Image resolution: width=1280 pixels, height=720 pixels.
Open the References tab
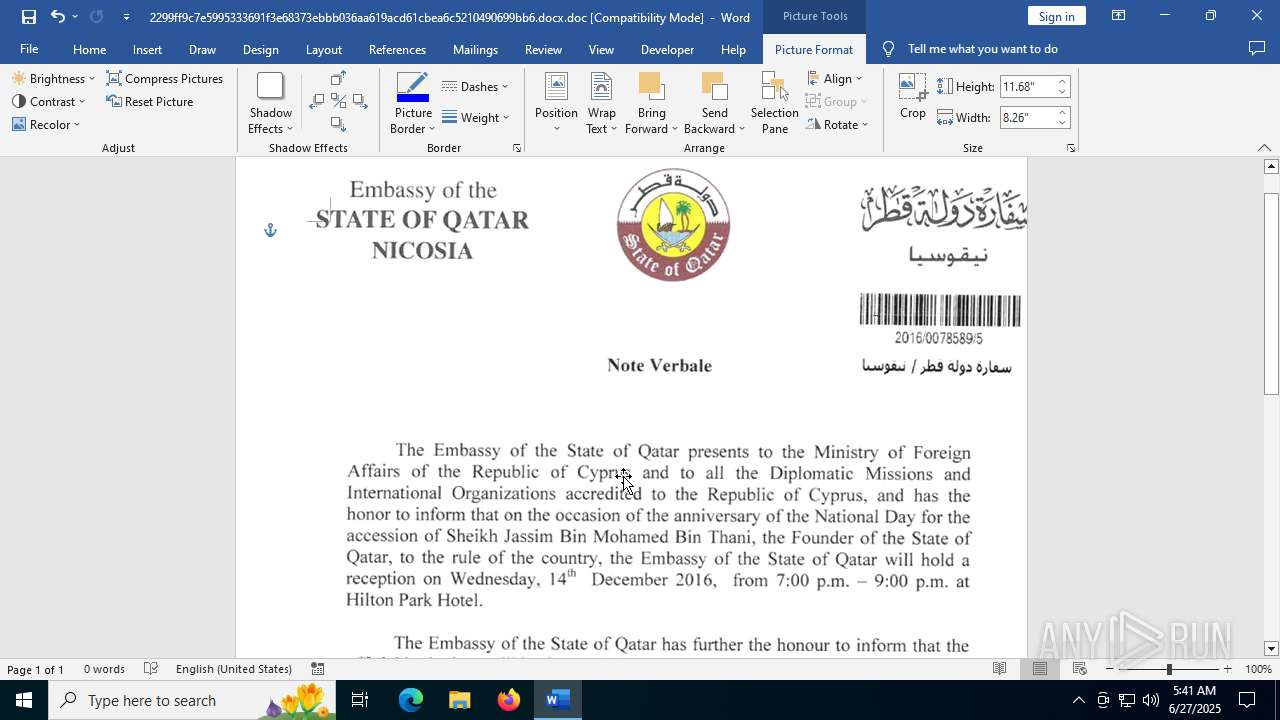[x=397, y=49]
